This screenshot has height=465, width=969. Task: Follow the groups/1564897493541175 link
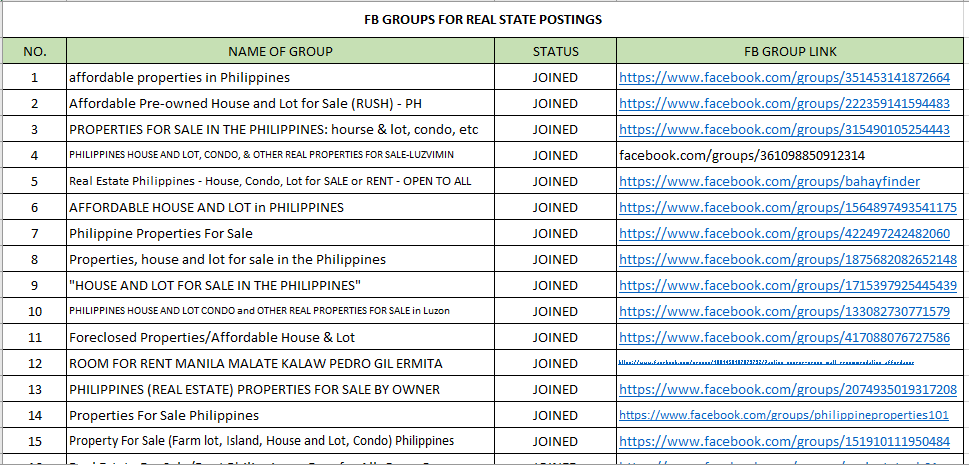(x=788, y=208)
